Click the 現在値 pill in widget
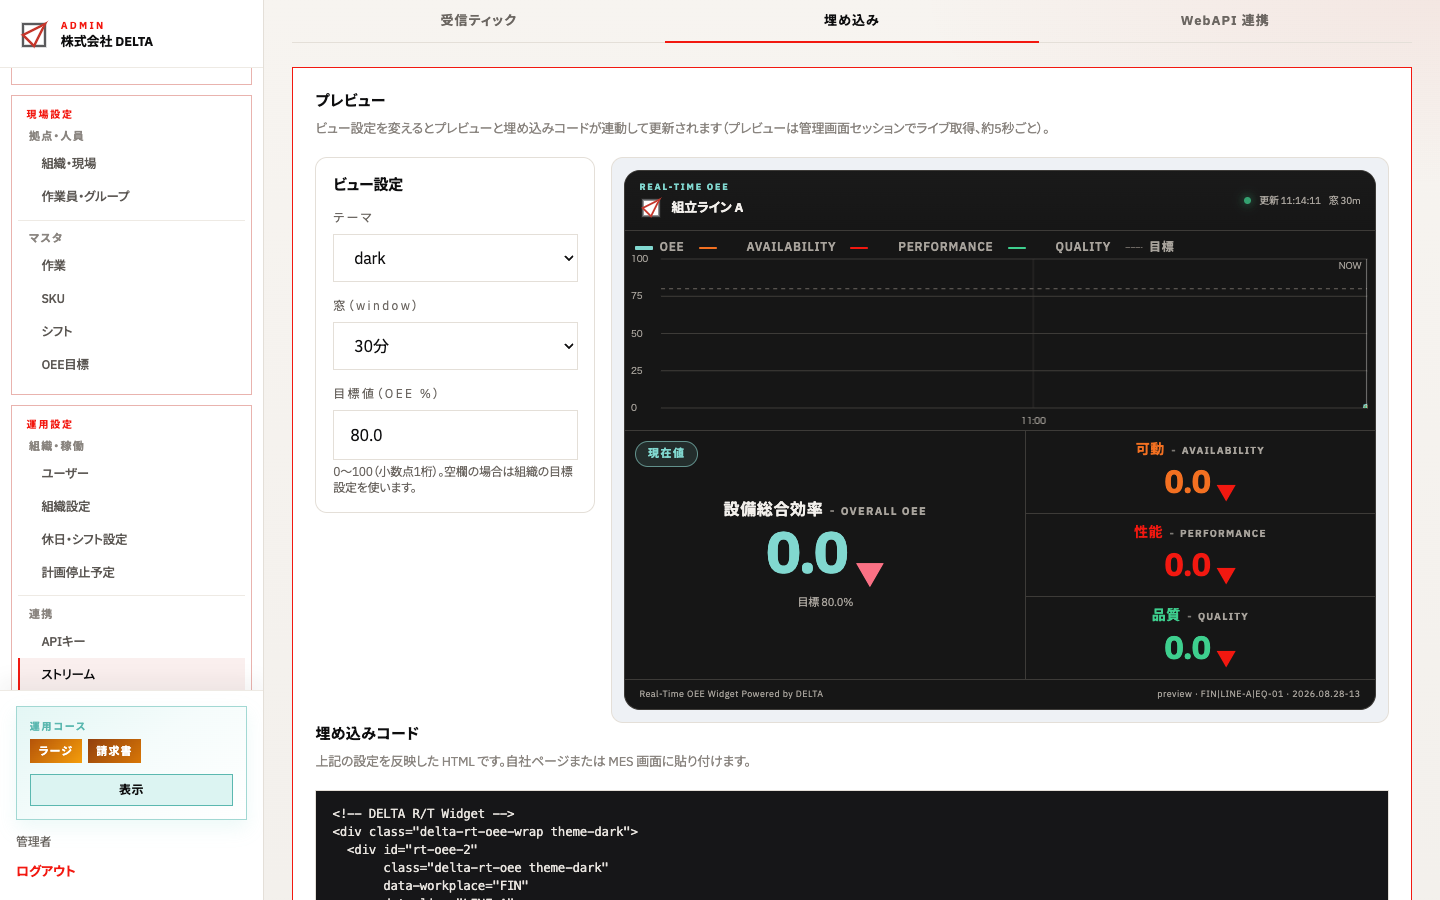Image resolution: width=1440 pixels, height=900 pixels. point(666,454)
